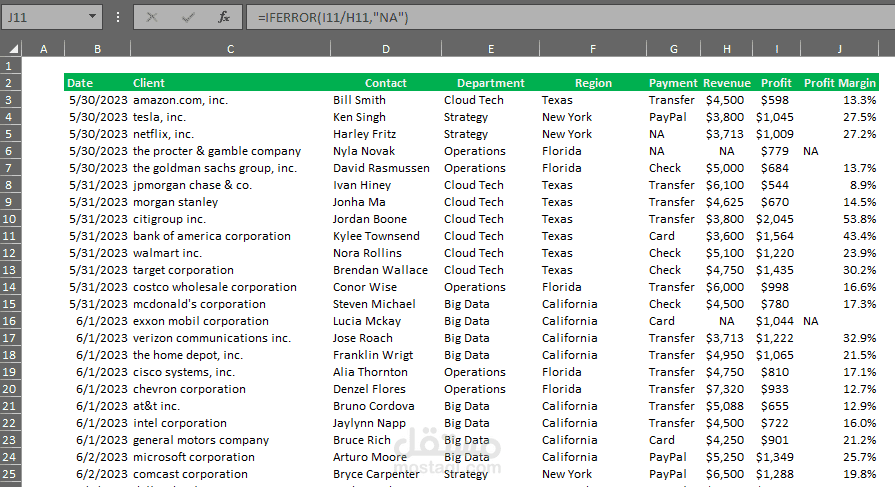Select column H header
Screen dimensions: 895x487
(727, 49)
